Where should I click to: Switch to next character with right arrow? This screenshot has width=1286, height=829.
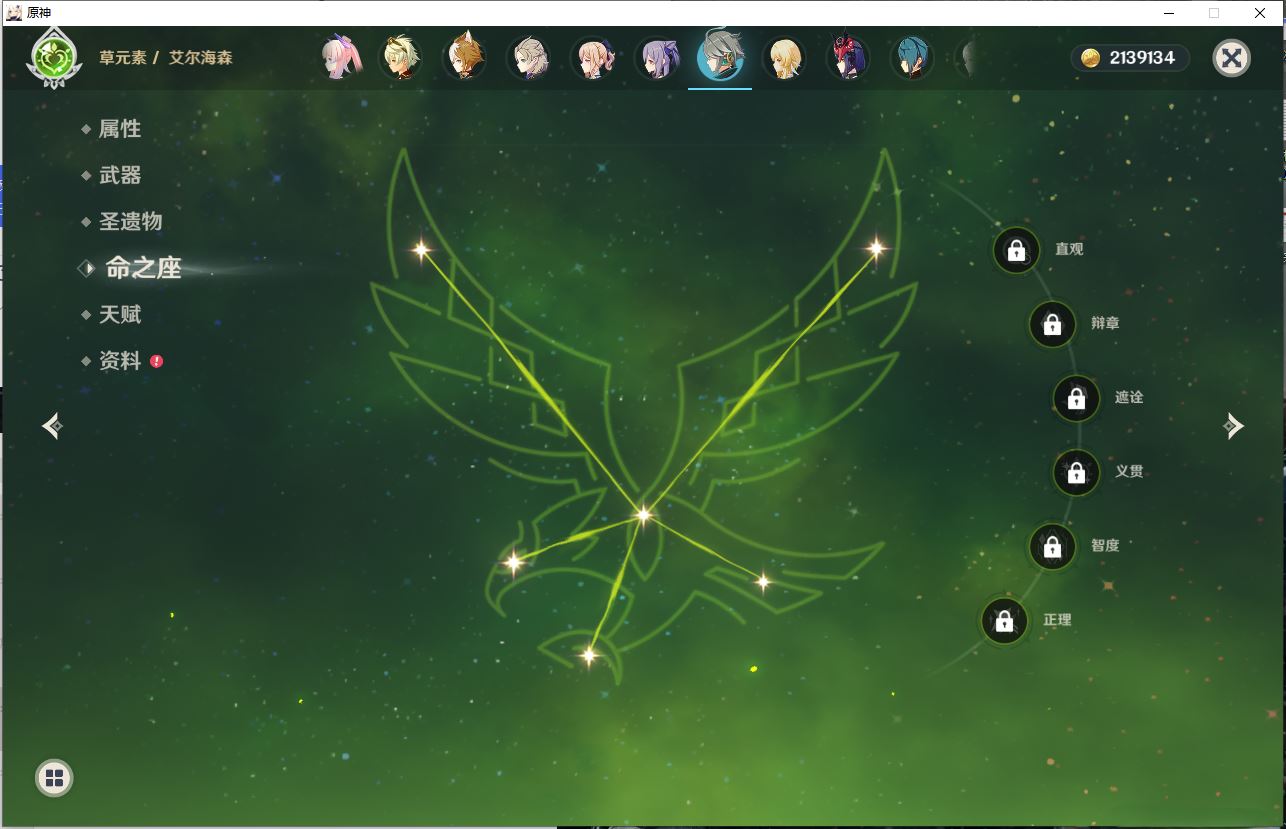[x=1233, y=427]
